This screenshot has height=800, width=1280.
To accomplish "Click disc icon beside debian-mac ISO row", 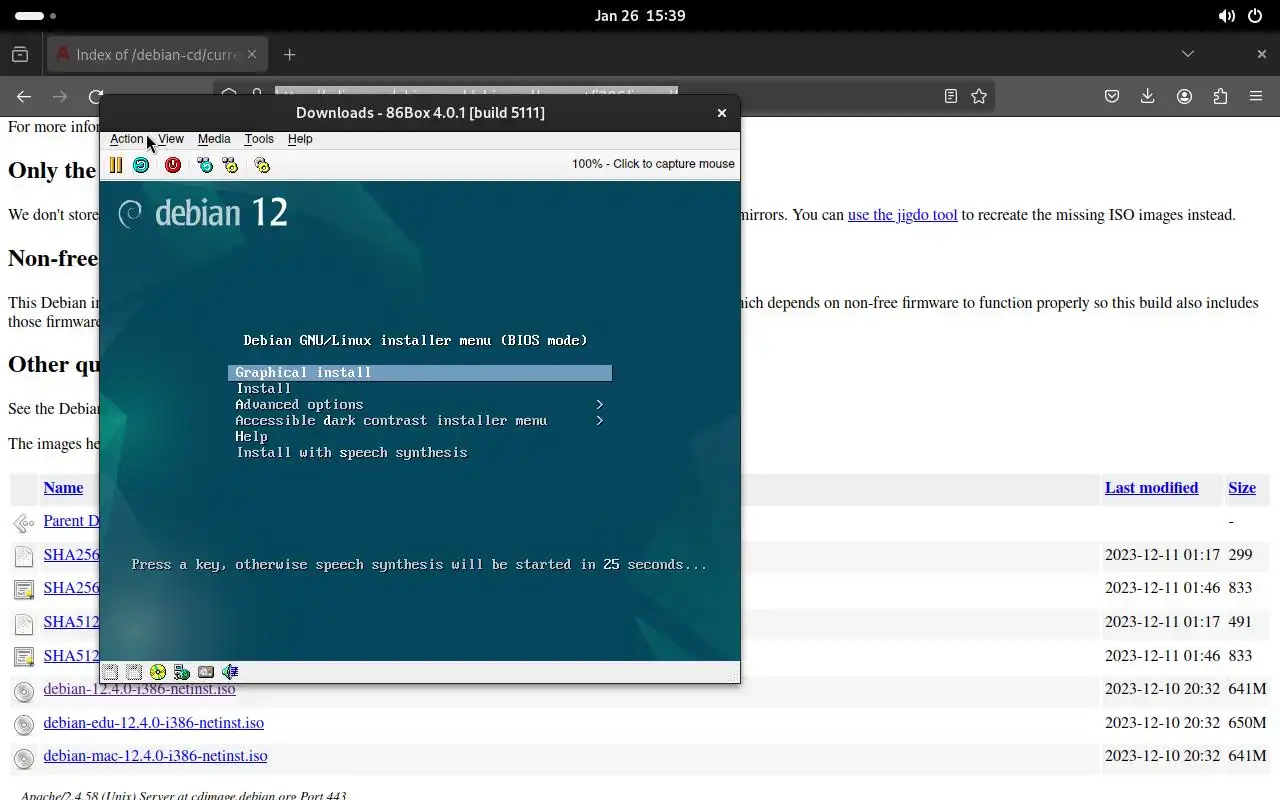I will (24, 758).
